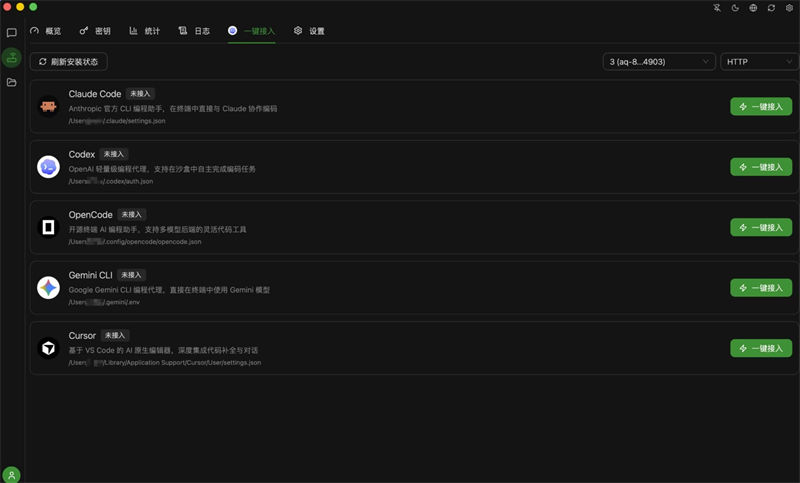Go to the 统计 tab
Image resolution: width=800 pixels, height=483 pixels.
coord(144,31)
